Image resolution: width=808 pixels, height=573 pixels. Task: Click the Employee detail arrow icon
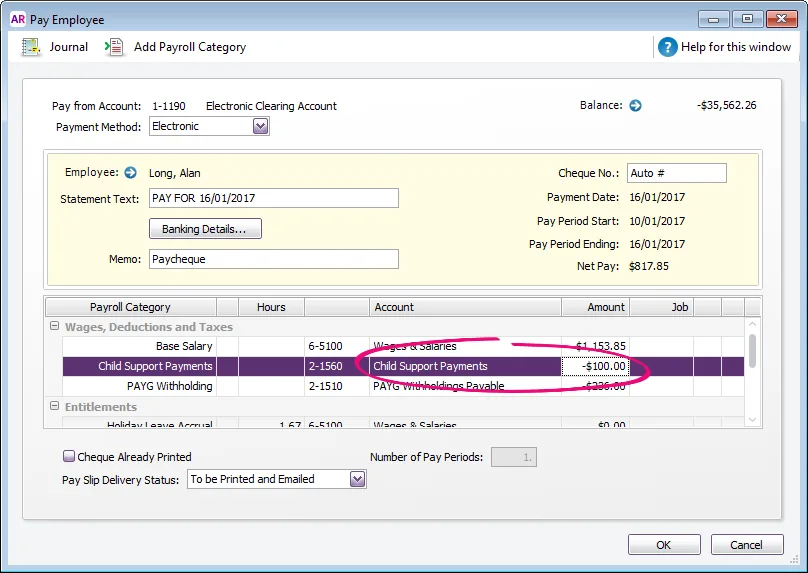tap(130, 173)
